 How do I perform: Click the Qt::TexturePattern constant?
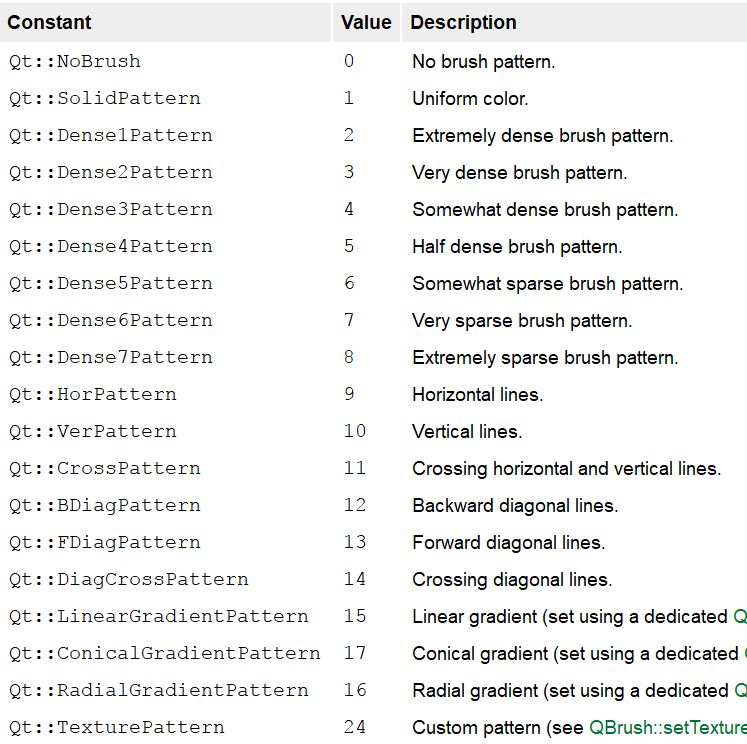[x=116, y=727]
